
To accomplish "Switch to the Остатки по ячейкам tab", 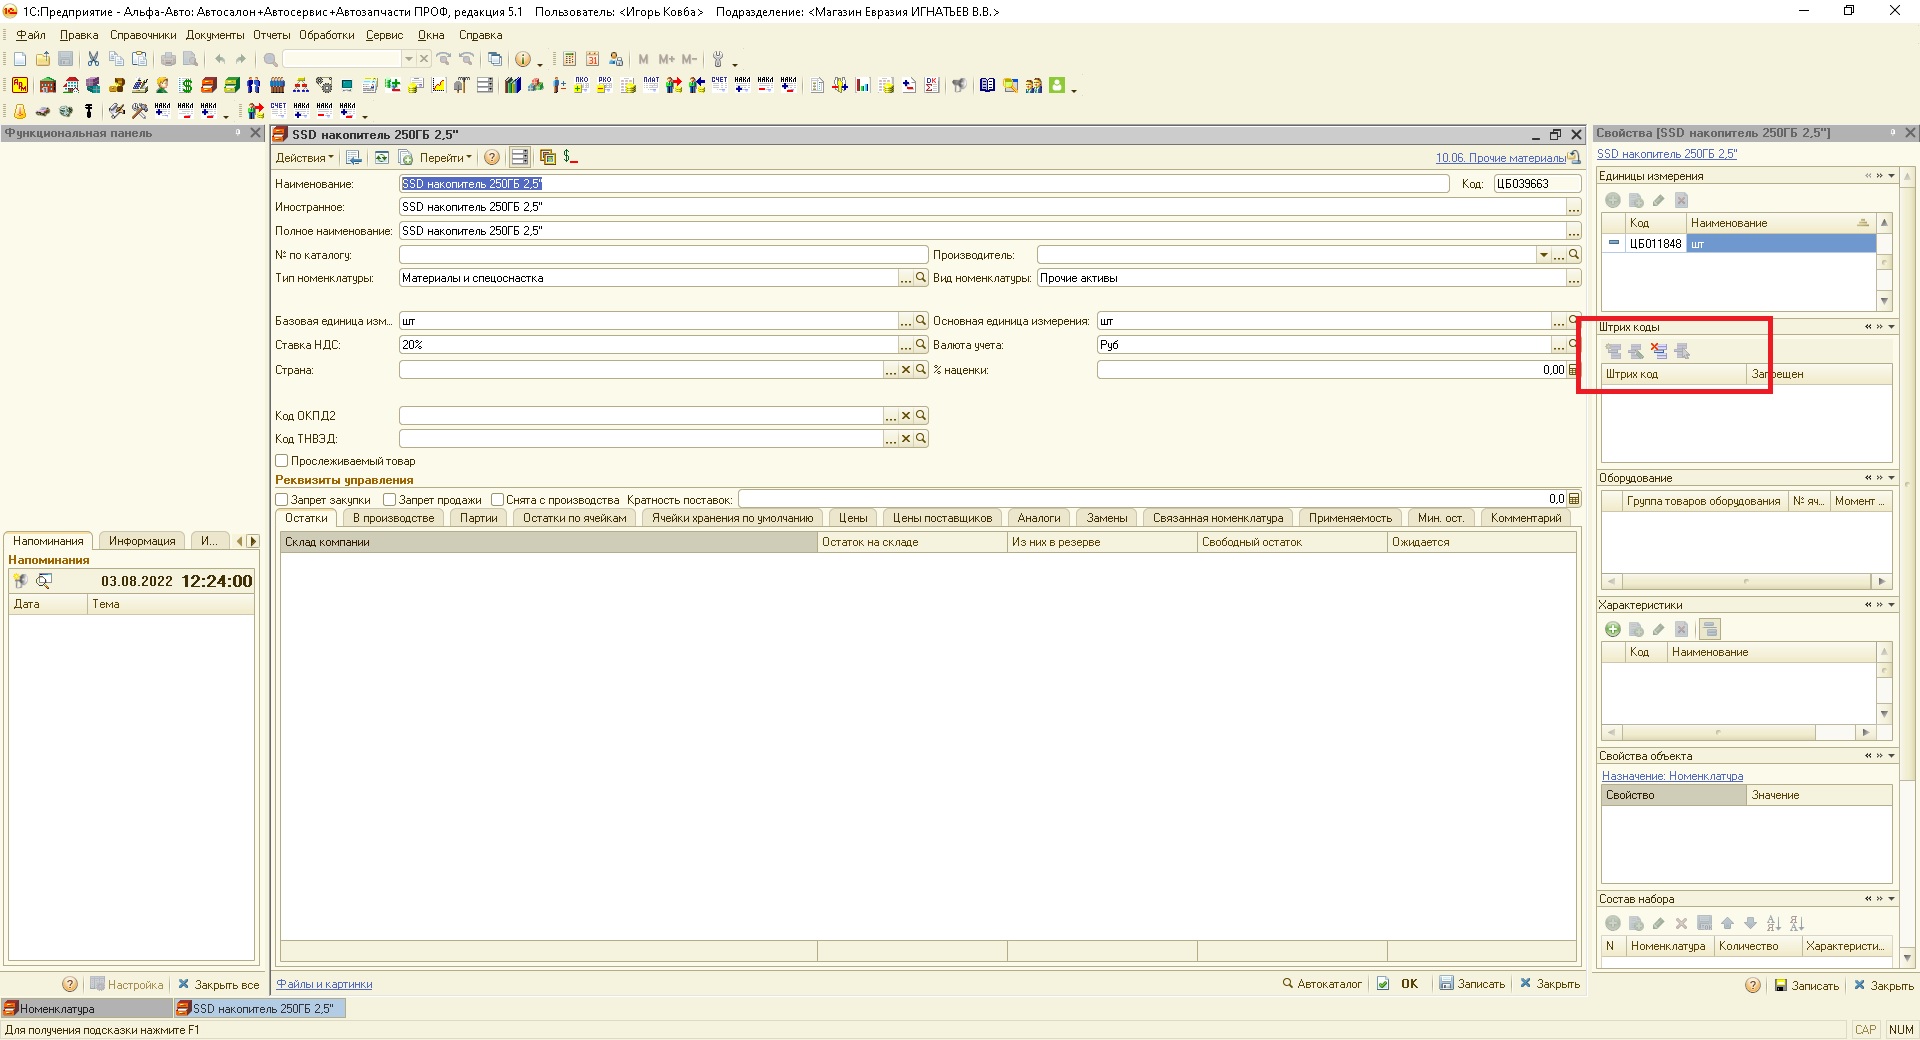I will coord(574,518).
